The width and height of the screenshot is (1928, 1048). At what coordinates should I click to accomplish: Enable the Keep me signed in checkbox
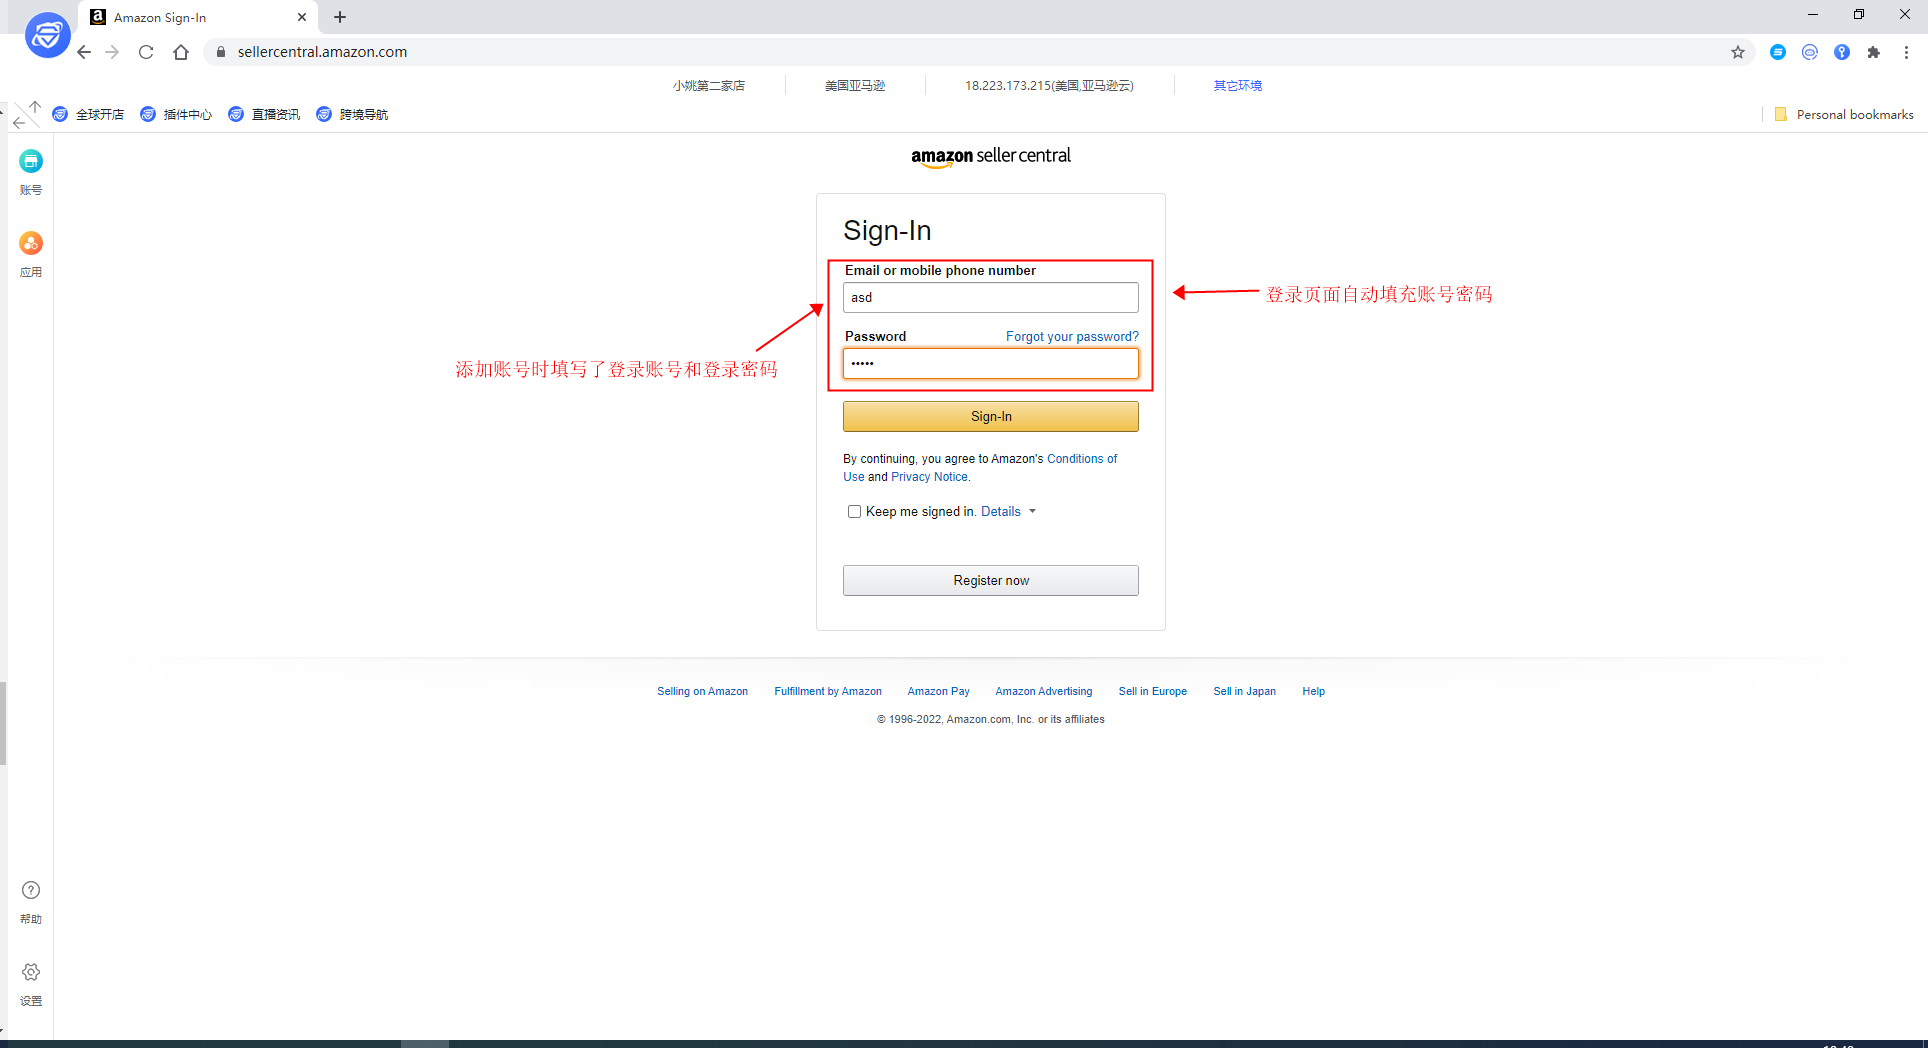coord(854,512)
